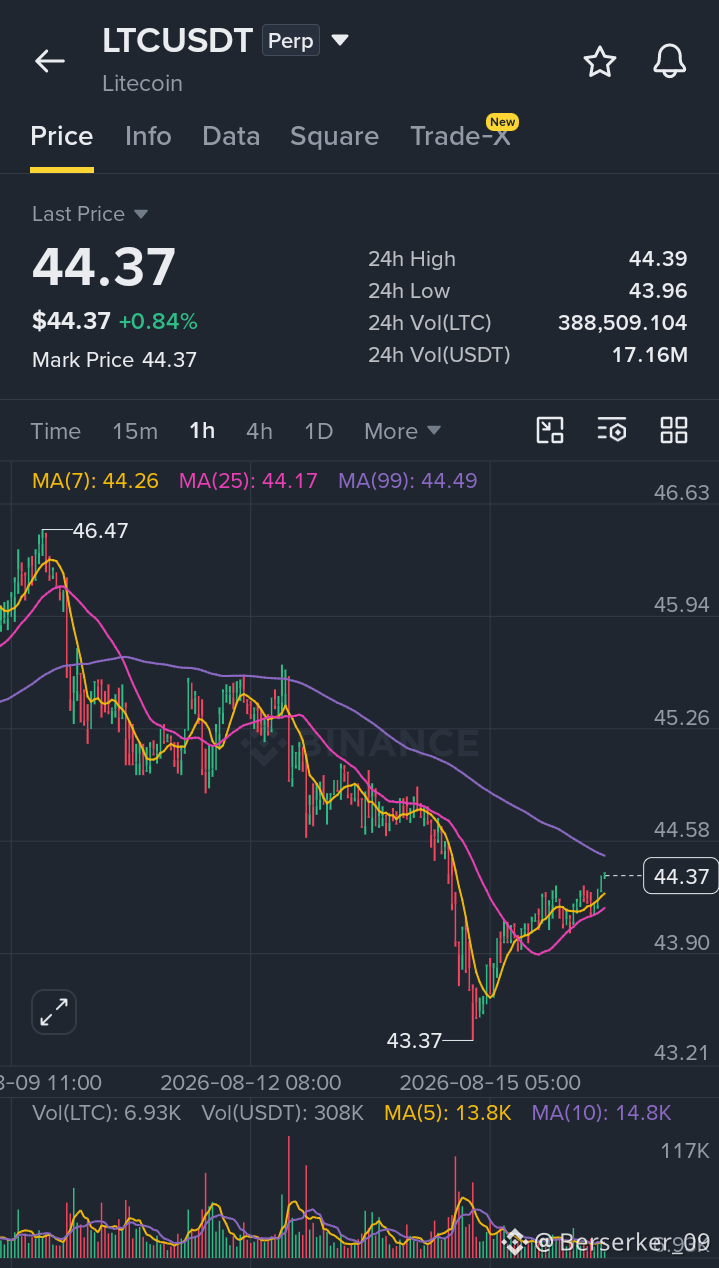Open price alert bell icon

click(x=670, y=61)
